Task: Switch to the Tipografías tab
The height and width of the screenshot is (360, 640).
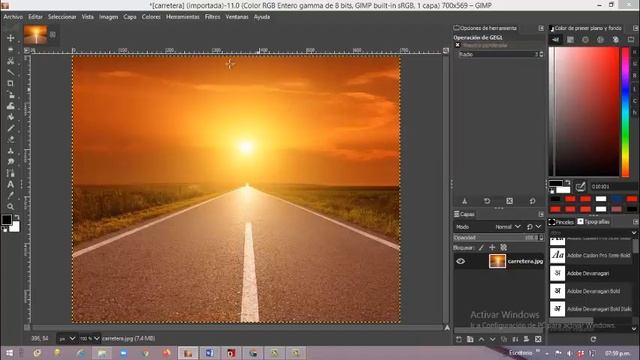Action: 593,222
